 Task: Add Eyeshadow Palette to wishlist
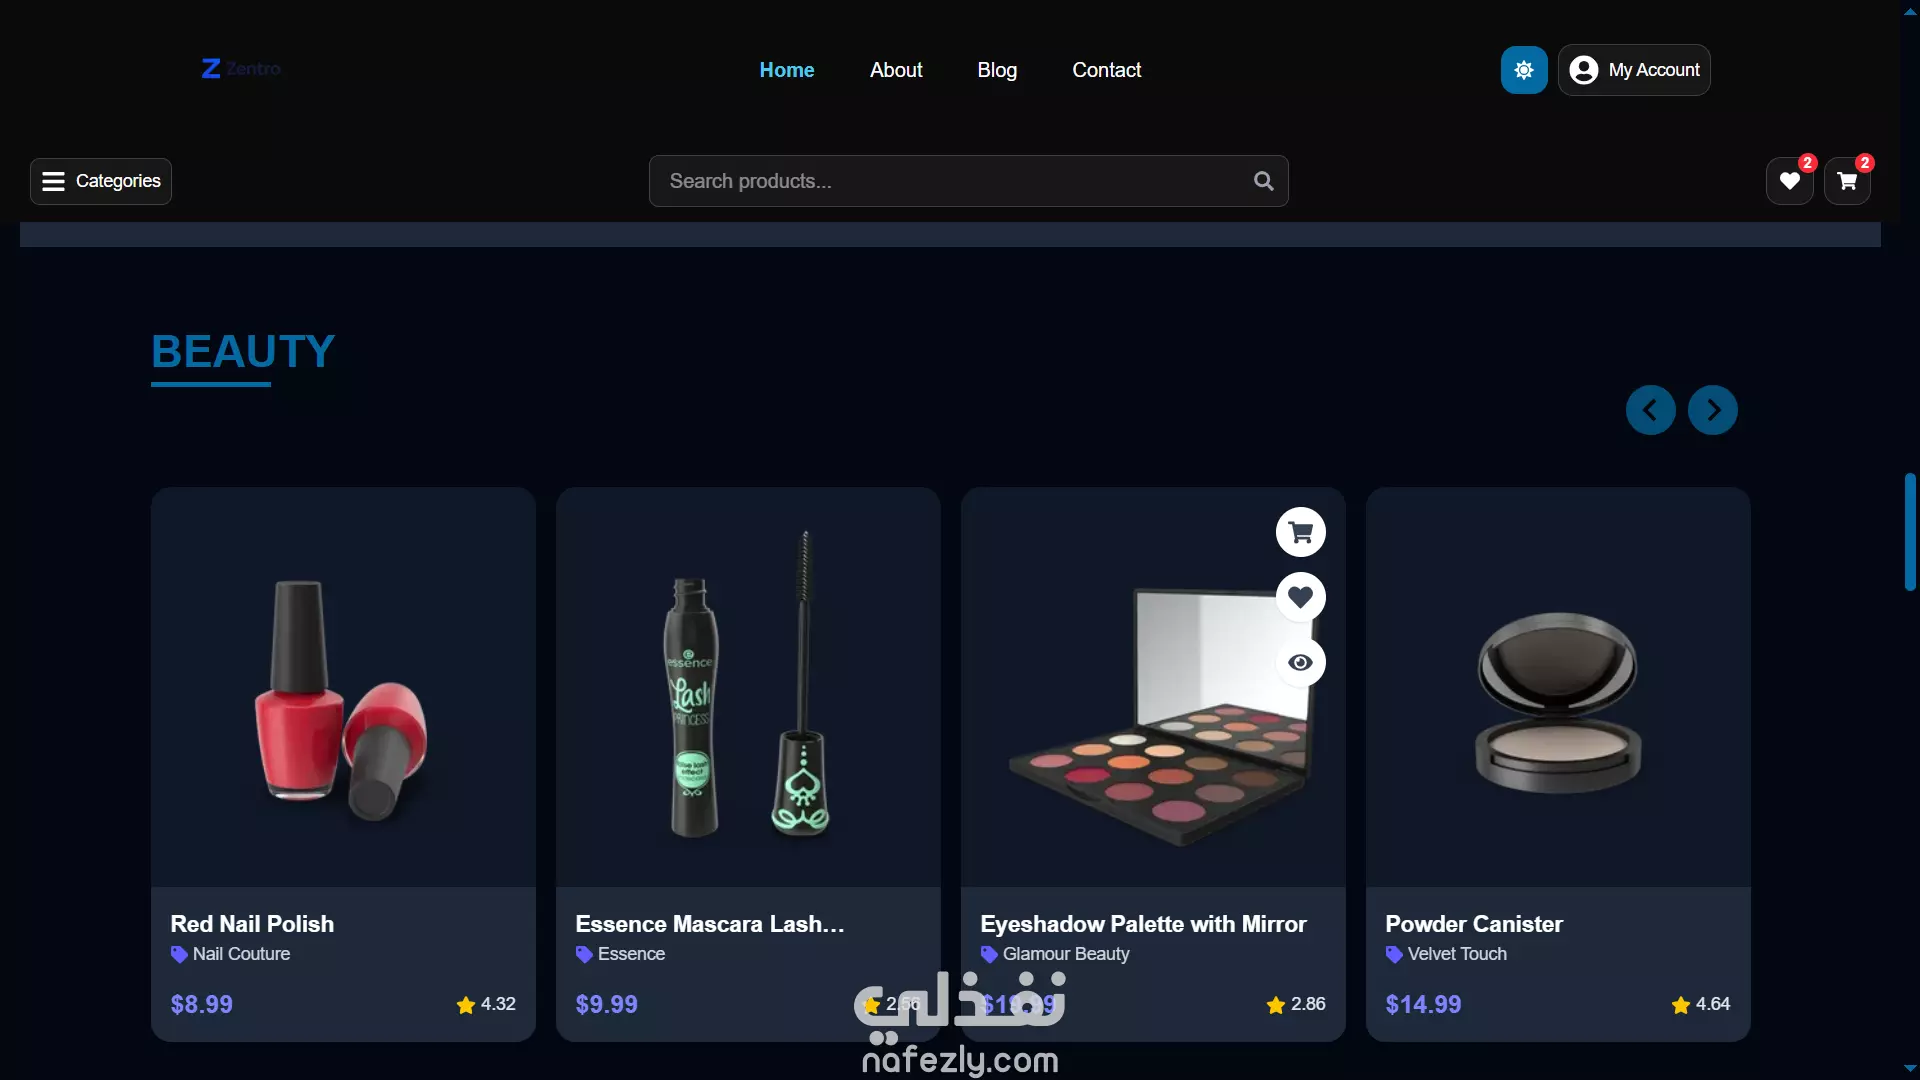point(1301,597)
